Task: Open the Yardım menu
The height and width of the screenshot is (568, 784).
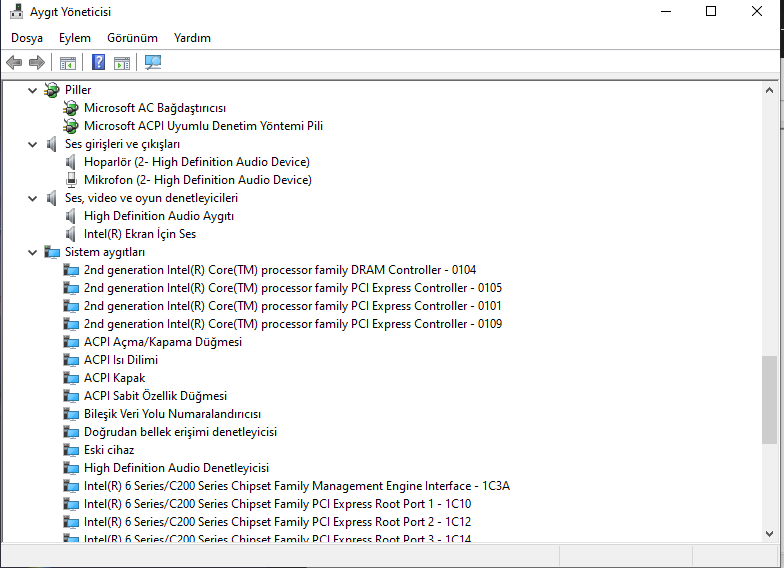Action: 192,38
